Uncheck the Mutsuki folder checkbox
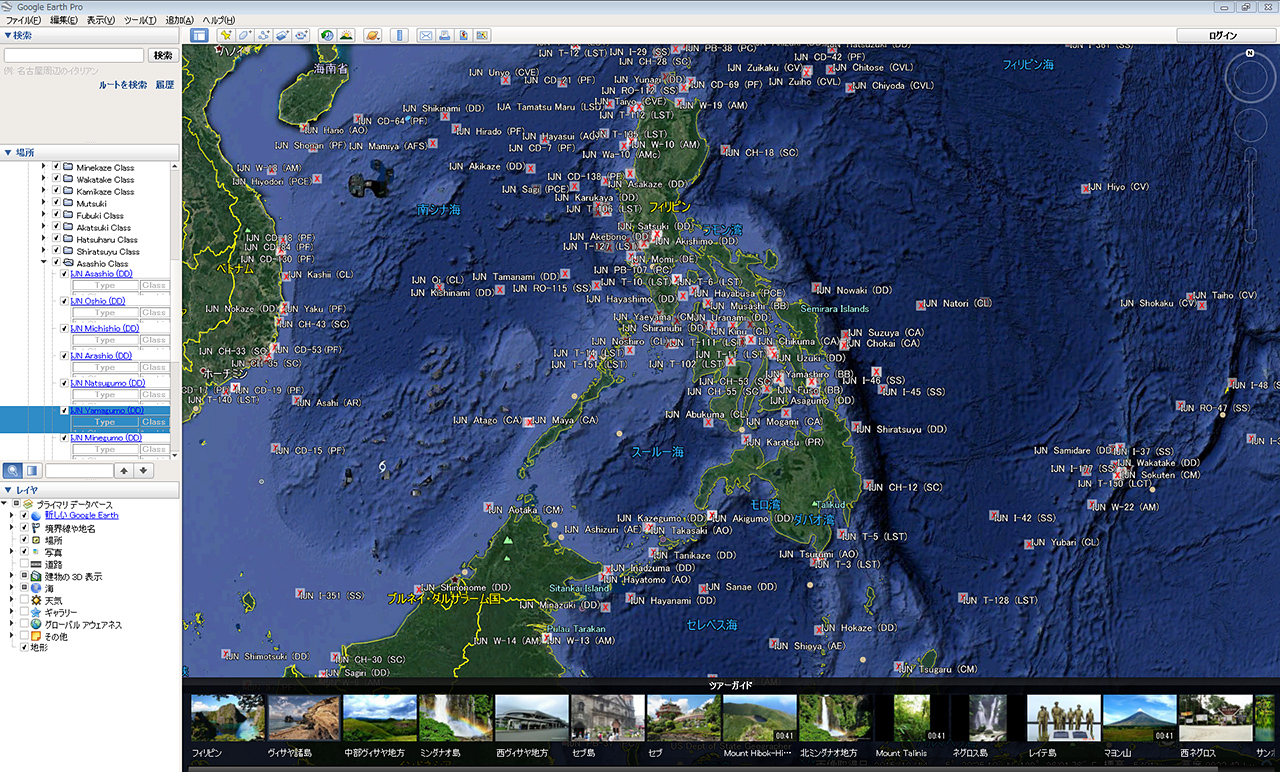Image resolution: width=1280 pixels, height=772 pixels. (x=57, y=203)
